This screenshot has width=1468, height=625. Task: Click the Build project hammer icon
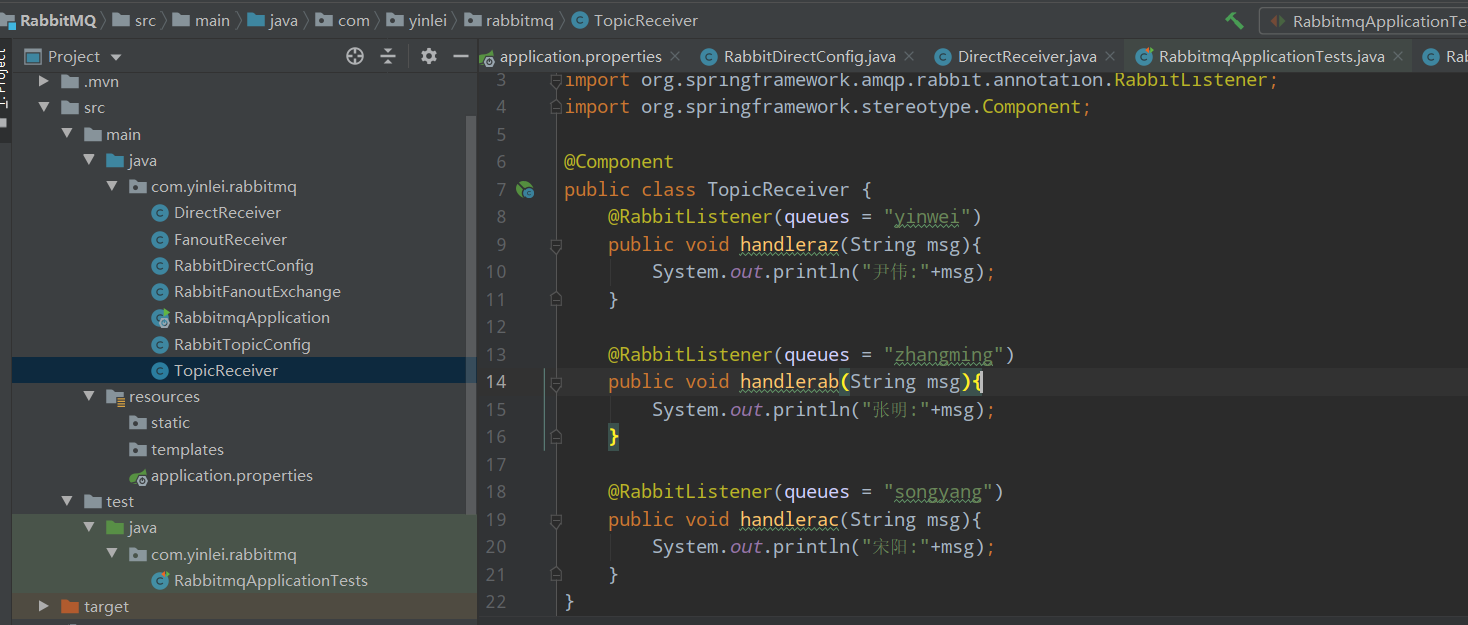[1234, 20]
